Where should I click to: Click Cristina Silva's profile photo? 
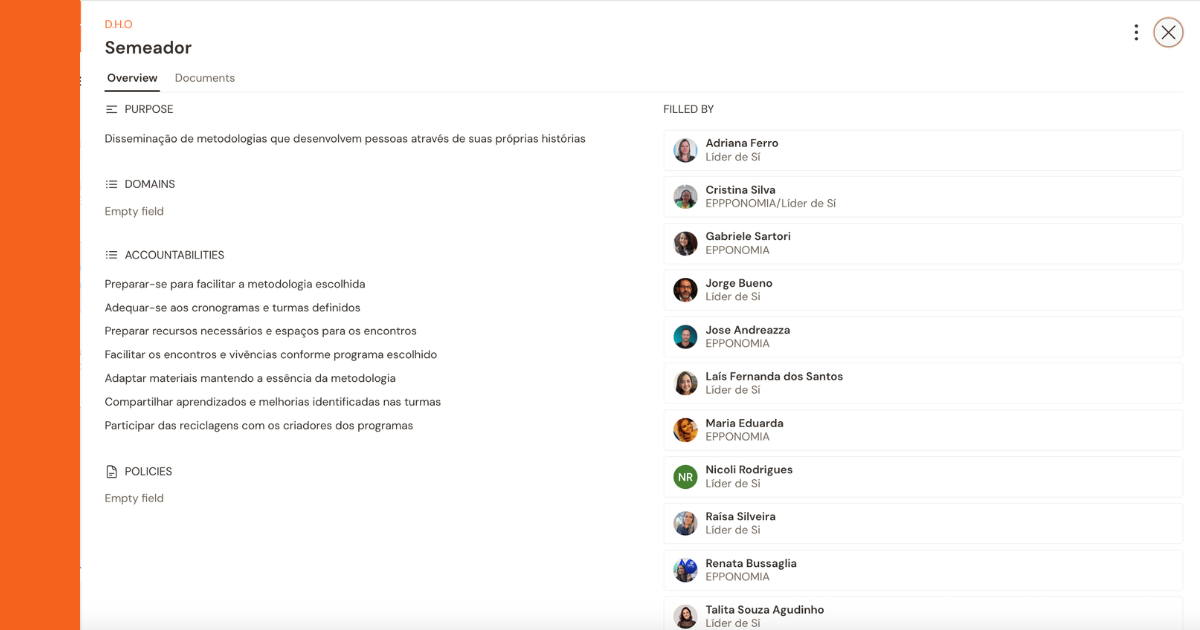tap(685, 197)
